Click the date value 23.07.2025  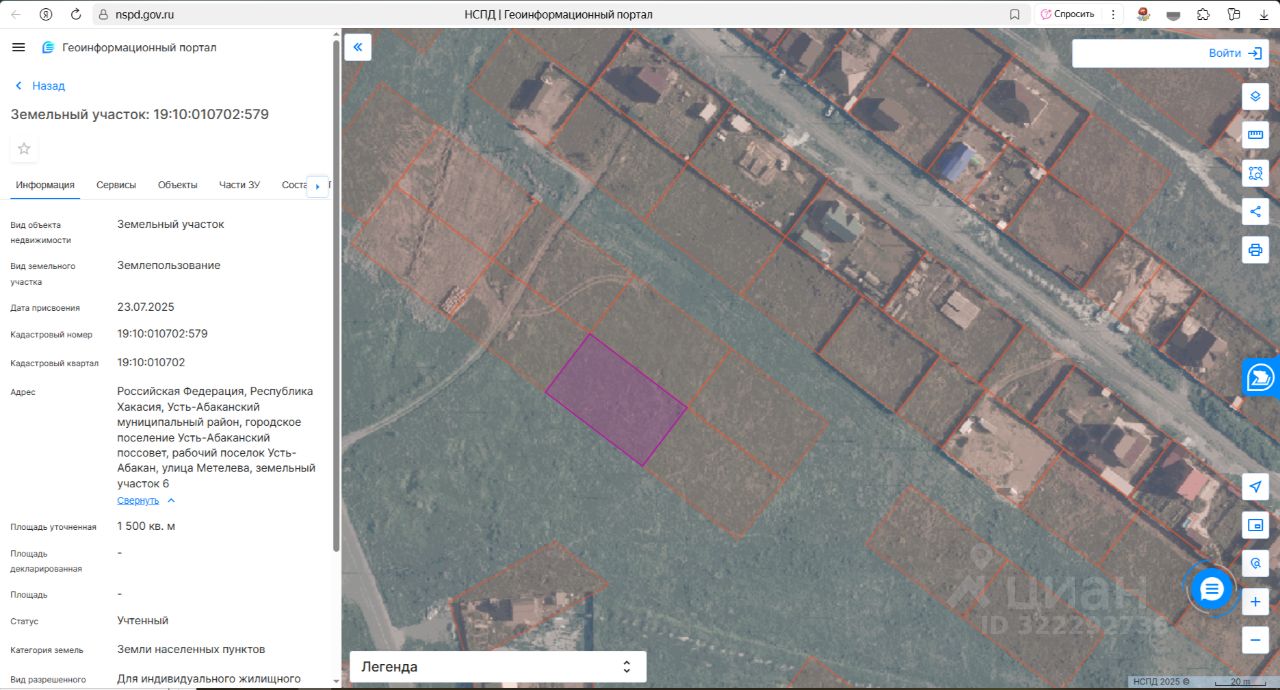tap(146, 307)
